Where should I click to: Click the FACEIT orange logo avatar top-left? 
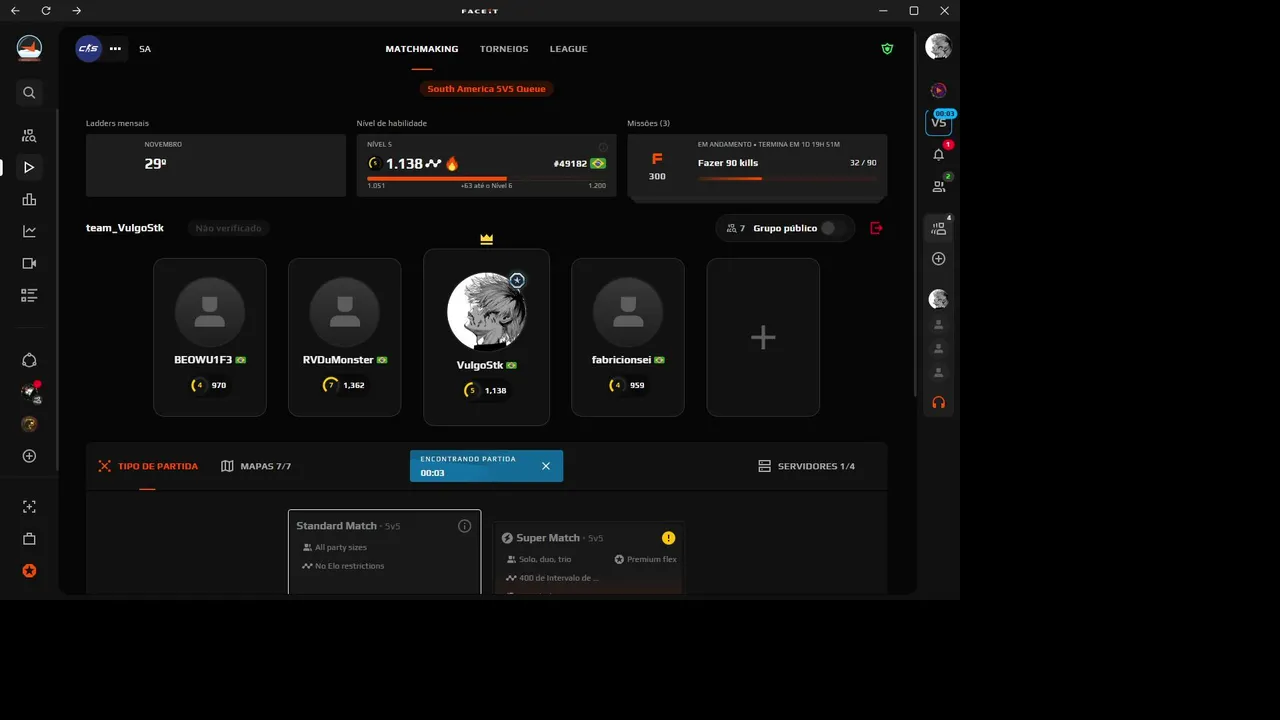coord(29,47)
